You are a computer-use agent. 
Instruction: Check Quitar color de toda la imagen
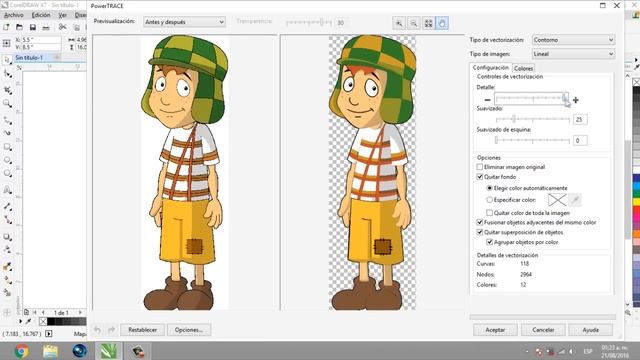(x=489, y=213)
